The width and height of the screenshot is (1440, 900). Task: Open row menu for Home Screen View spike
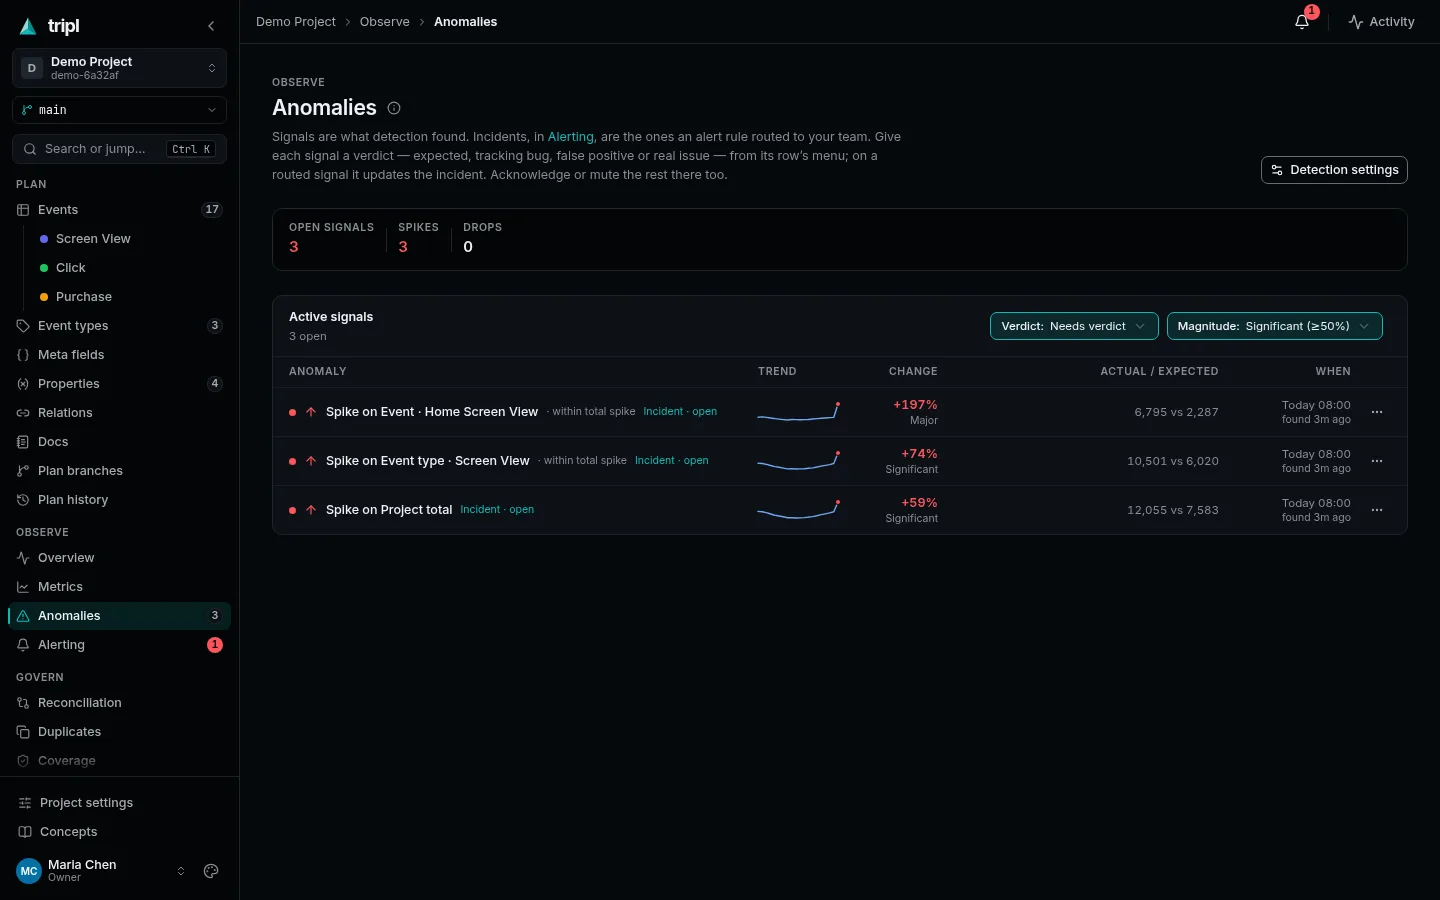[x=1377, y=412]
